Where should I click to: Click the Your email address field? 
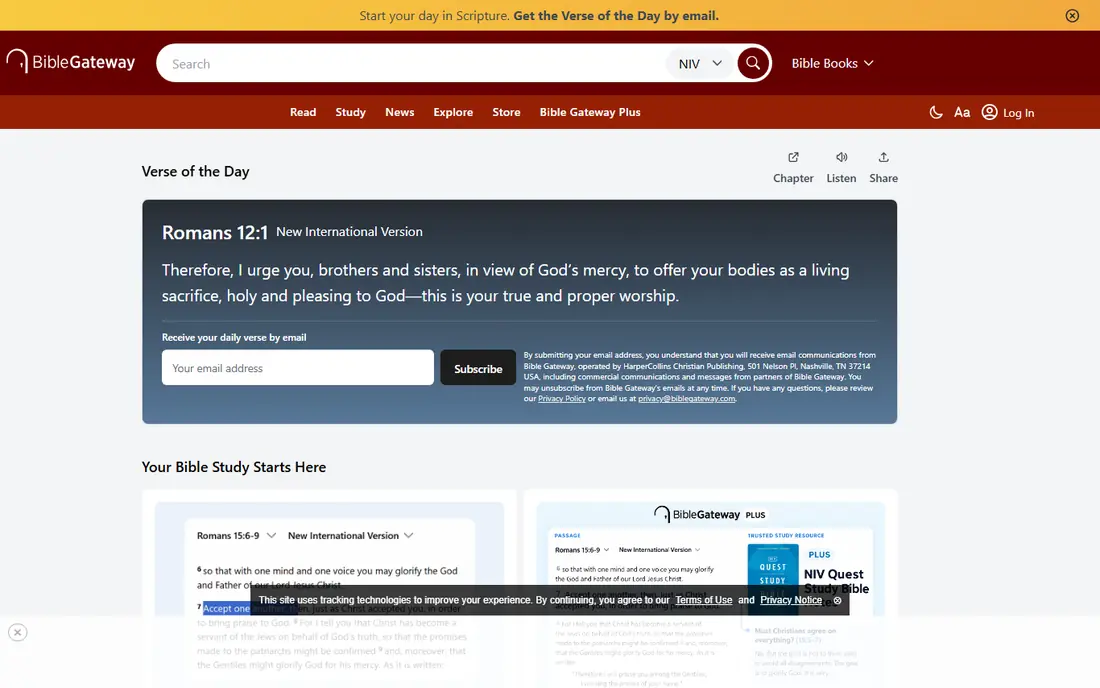[x=297, y=367]
